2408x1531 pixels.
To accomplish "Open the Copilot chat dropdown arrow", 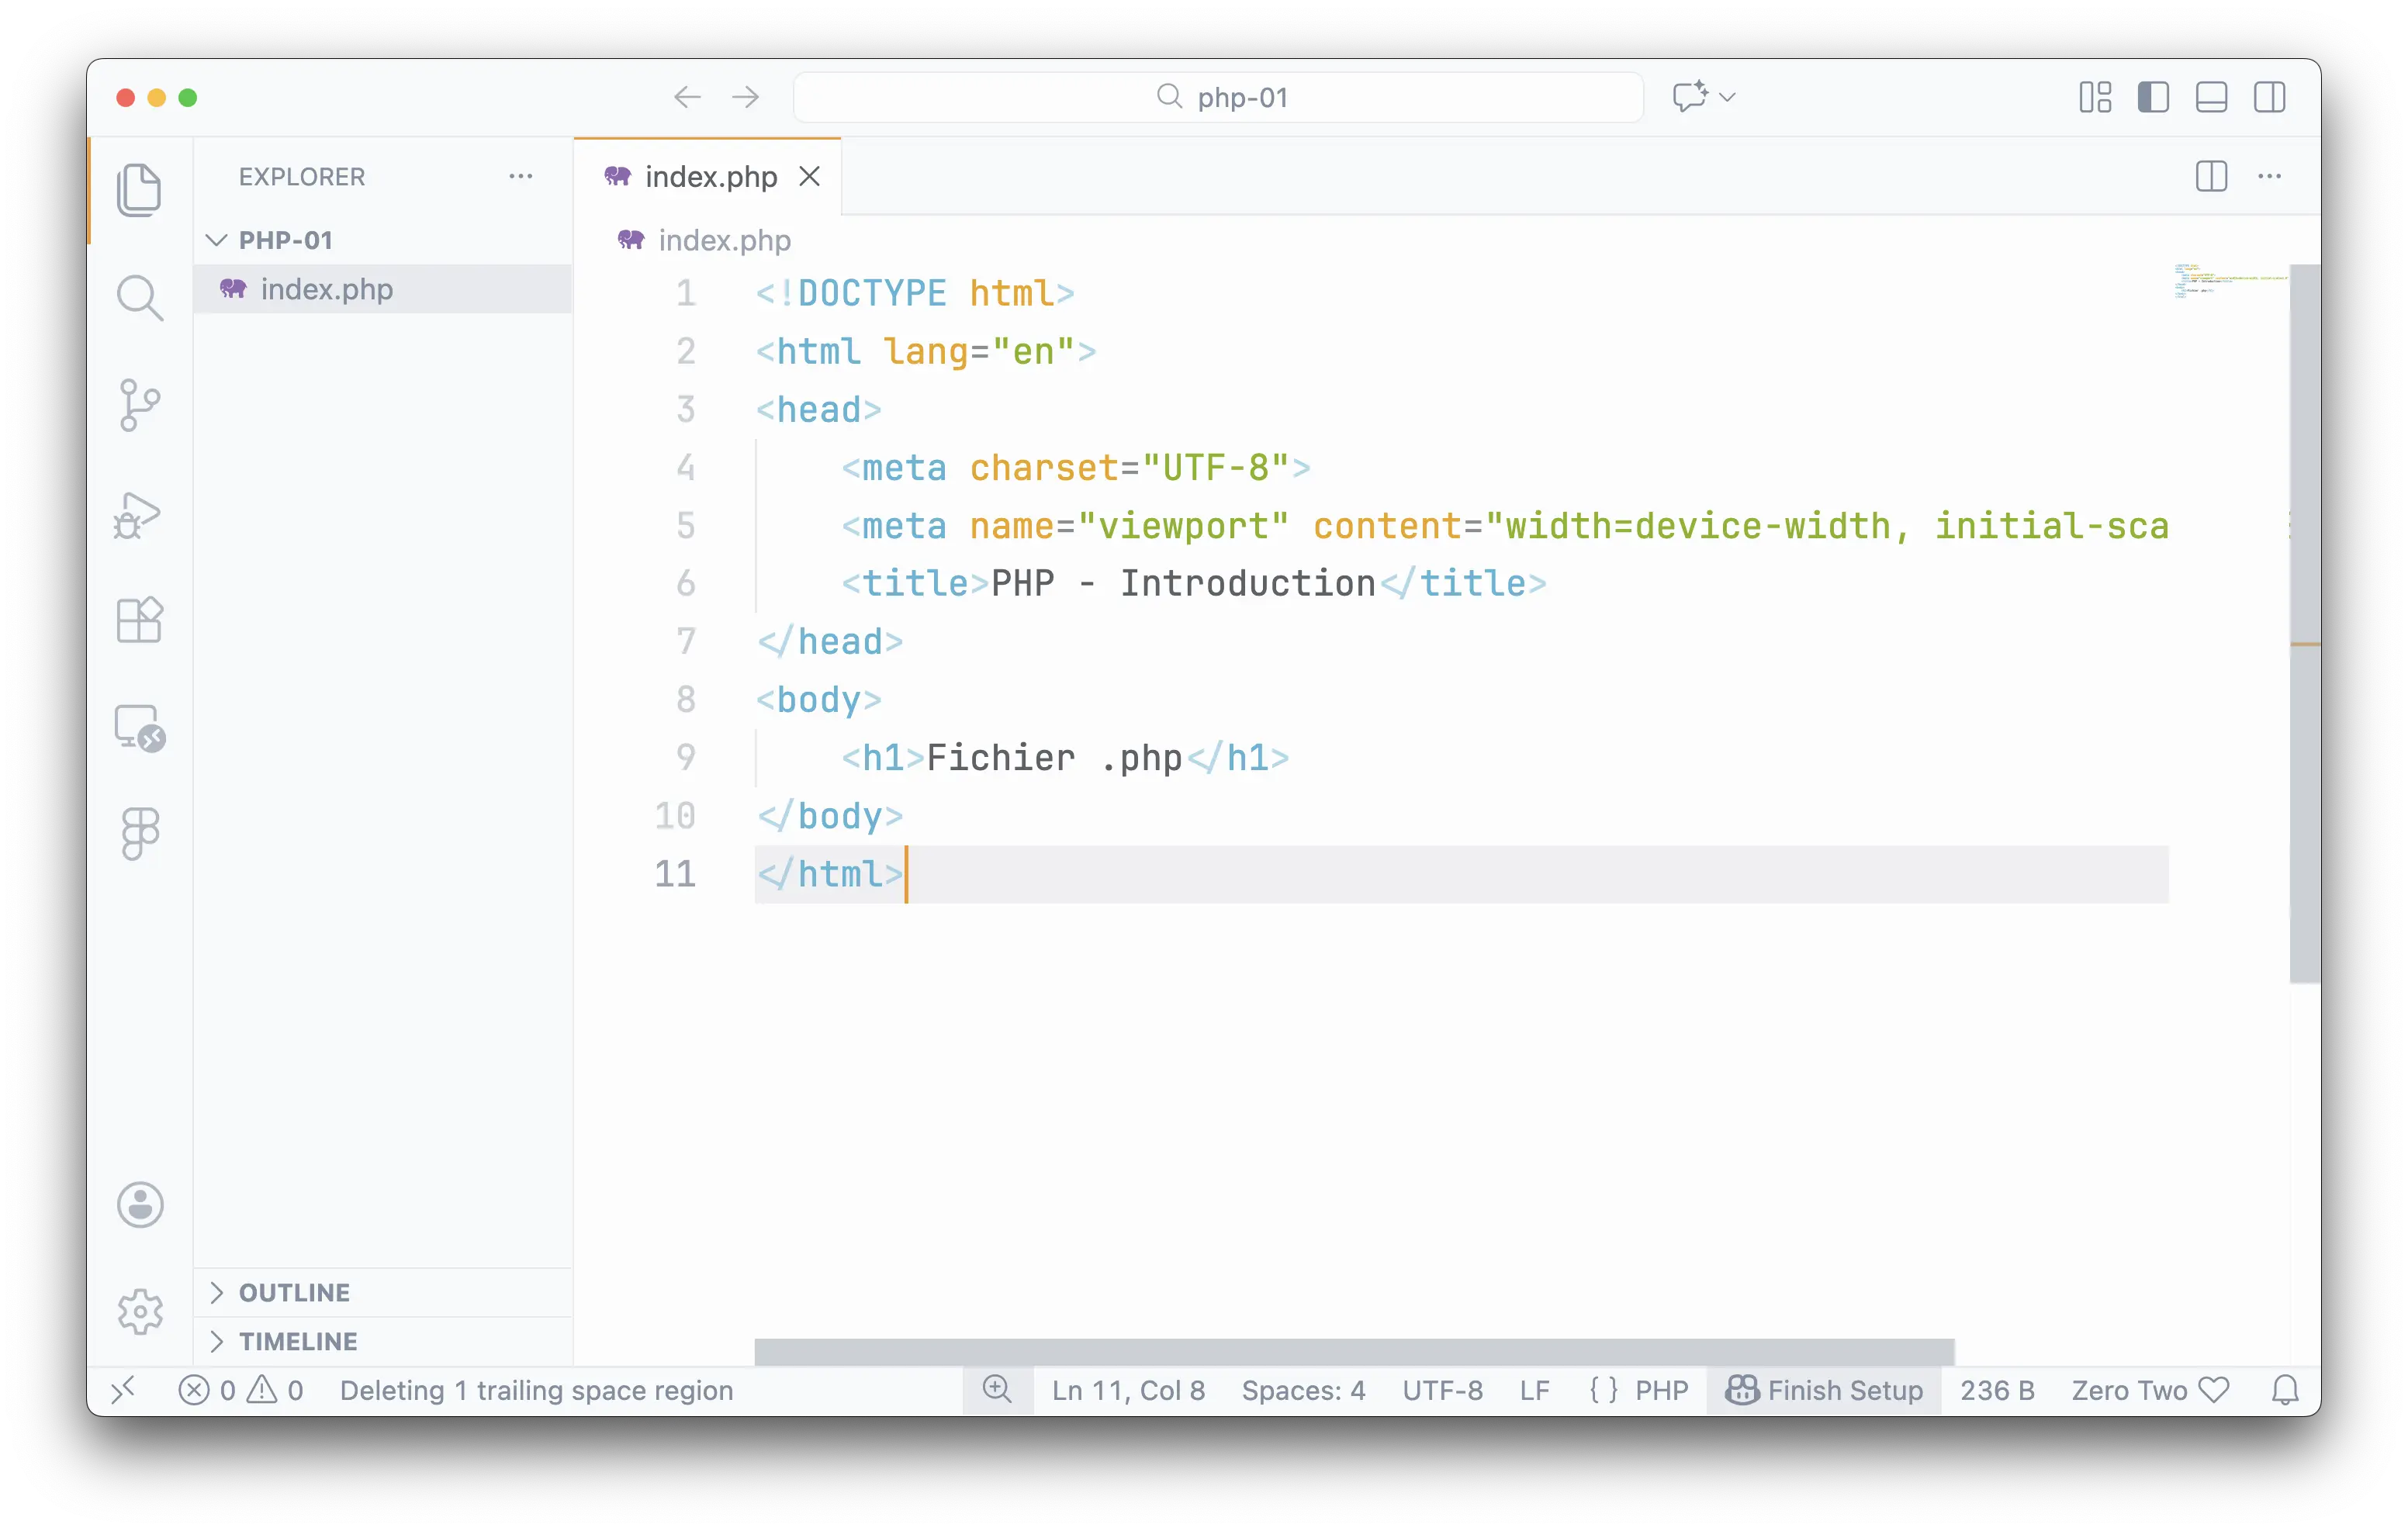I will click(1727, 97).
